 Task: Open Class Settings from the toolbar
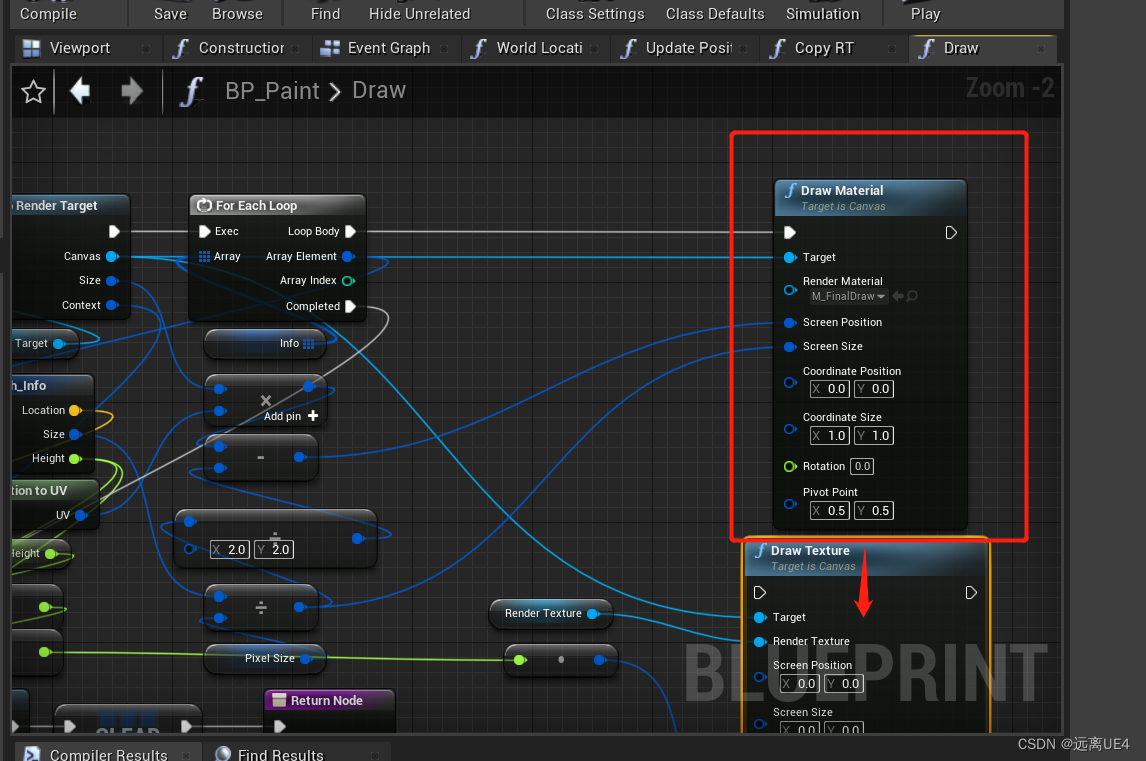pyautogui.click(x=594, y=14)
